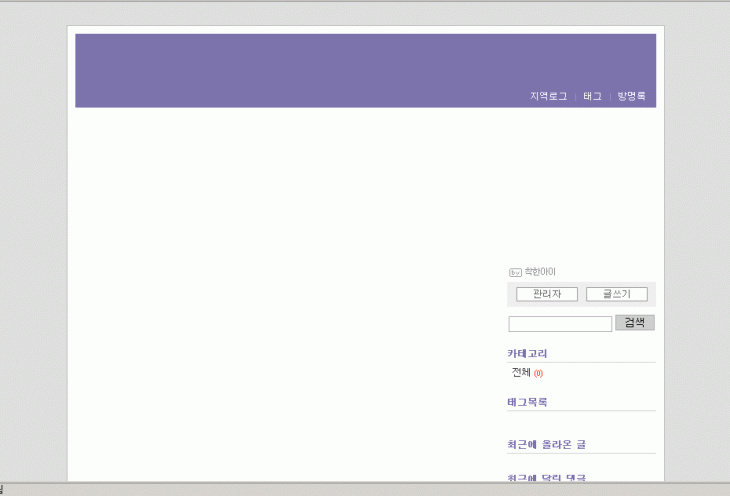Click the small 'by' icon beside 착한아이

coord(515,272)
